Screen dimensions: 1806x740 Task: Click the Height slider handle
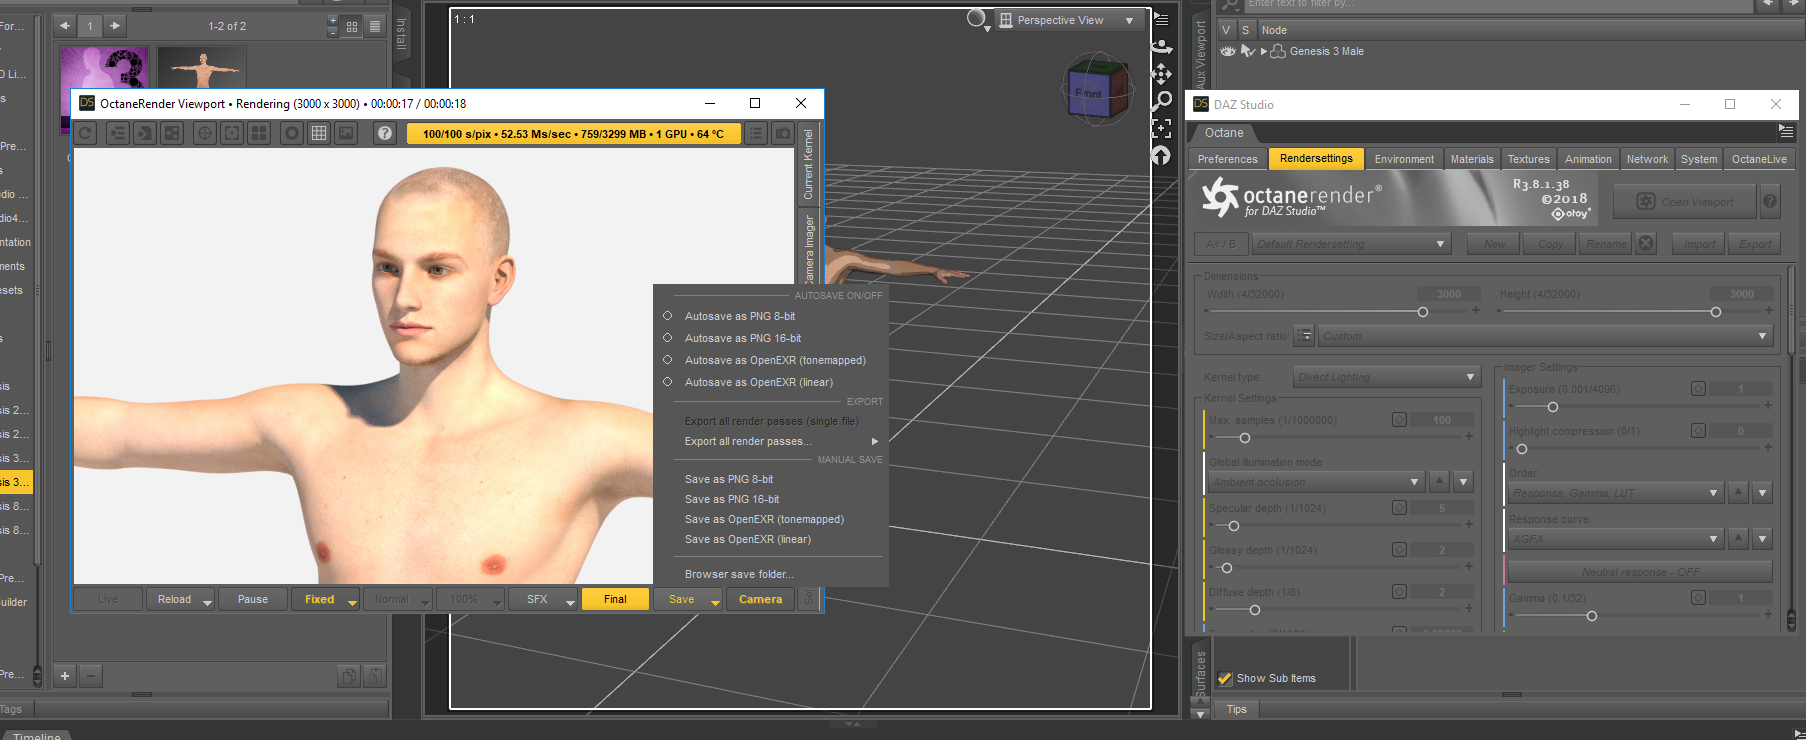[x=1716, y=312]
